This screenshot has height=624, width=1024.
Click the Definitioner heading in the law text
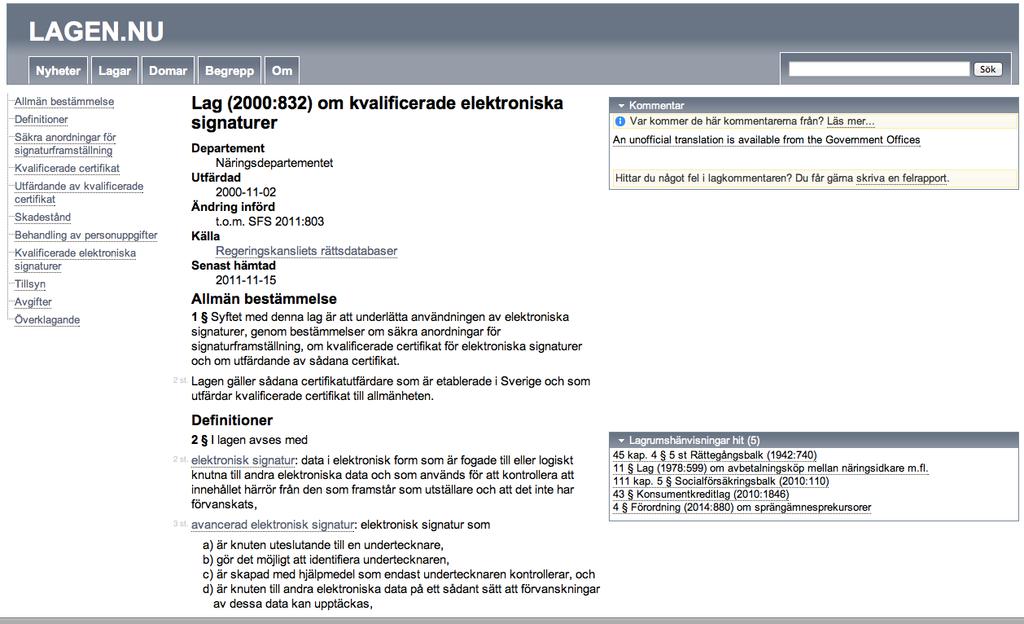click(232, 420)
